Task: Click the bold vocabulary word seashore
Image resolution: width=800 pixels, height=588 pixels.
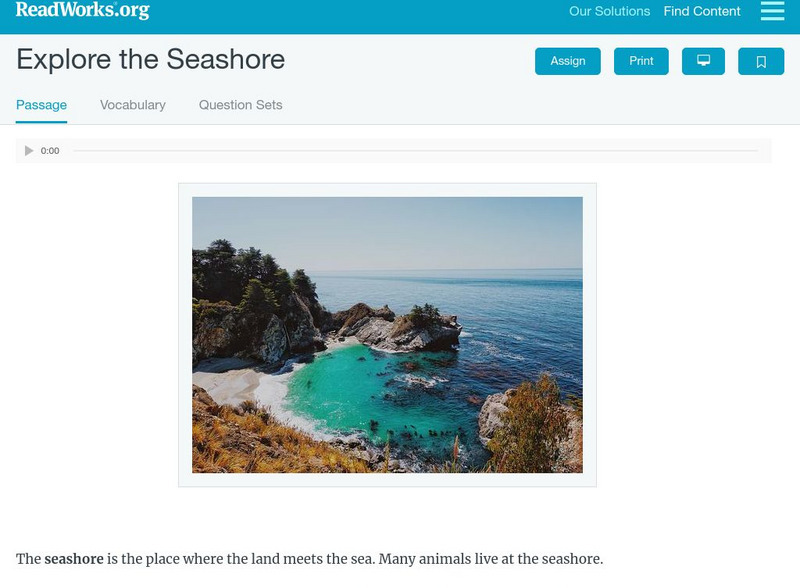Action: pyautogui.click(x=74, y=559)
